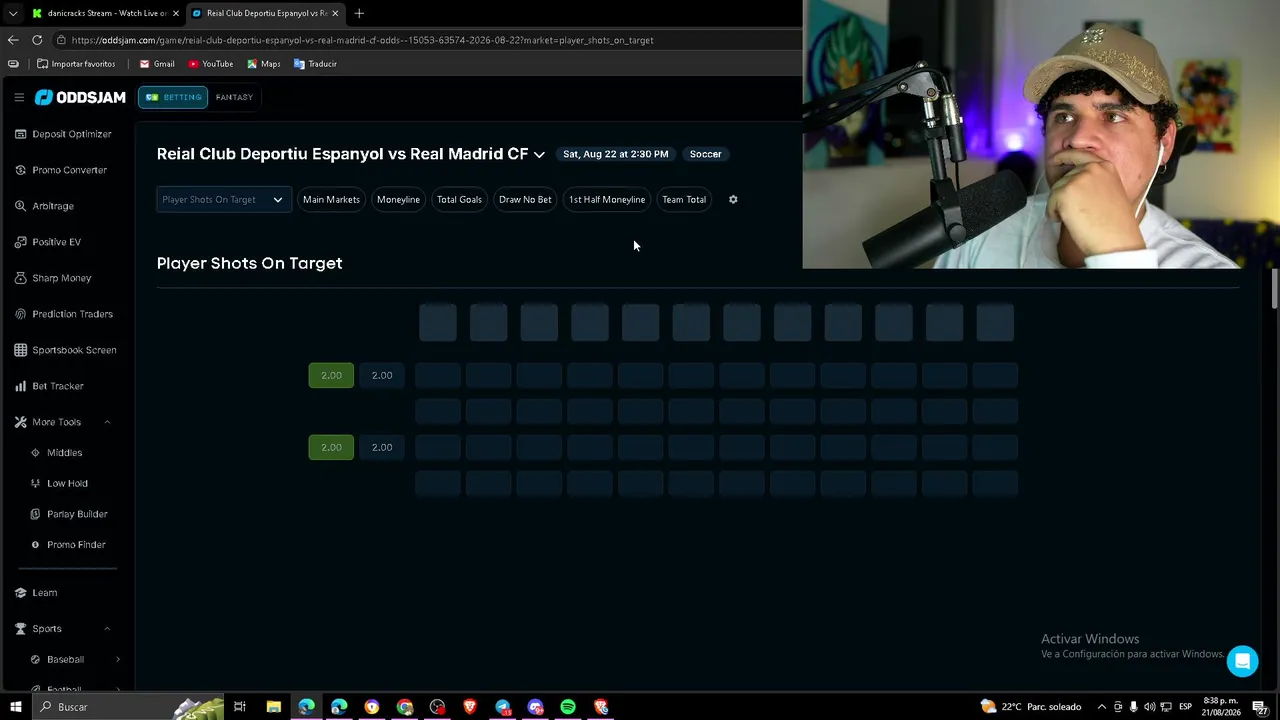
Task: Click the first row's gray 2.00 odds
Action: pos(382,375)
